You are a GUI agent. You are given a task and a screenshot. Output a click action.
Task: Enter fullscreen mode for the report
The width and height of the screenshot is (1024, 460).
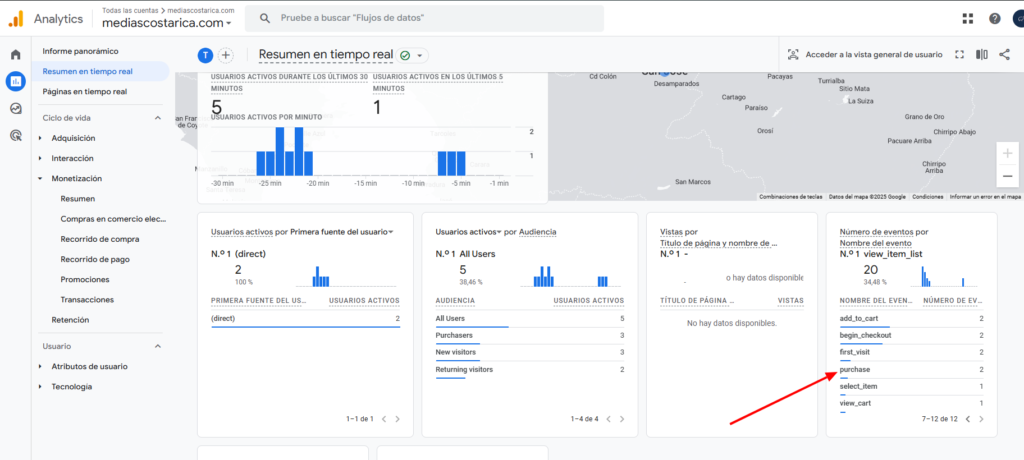coord(959,55)
